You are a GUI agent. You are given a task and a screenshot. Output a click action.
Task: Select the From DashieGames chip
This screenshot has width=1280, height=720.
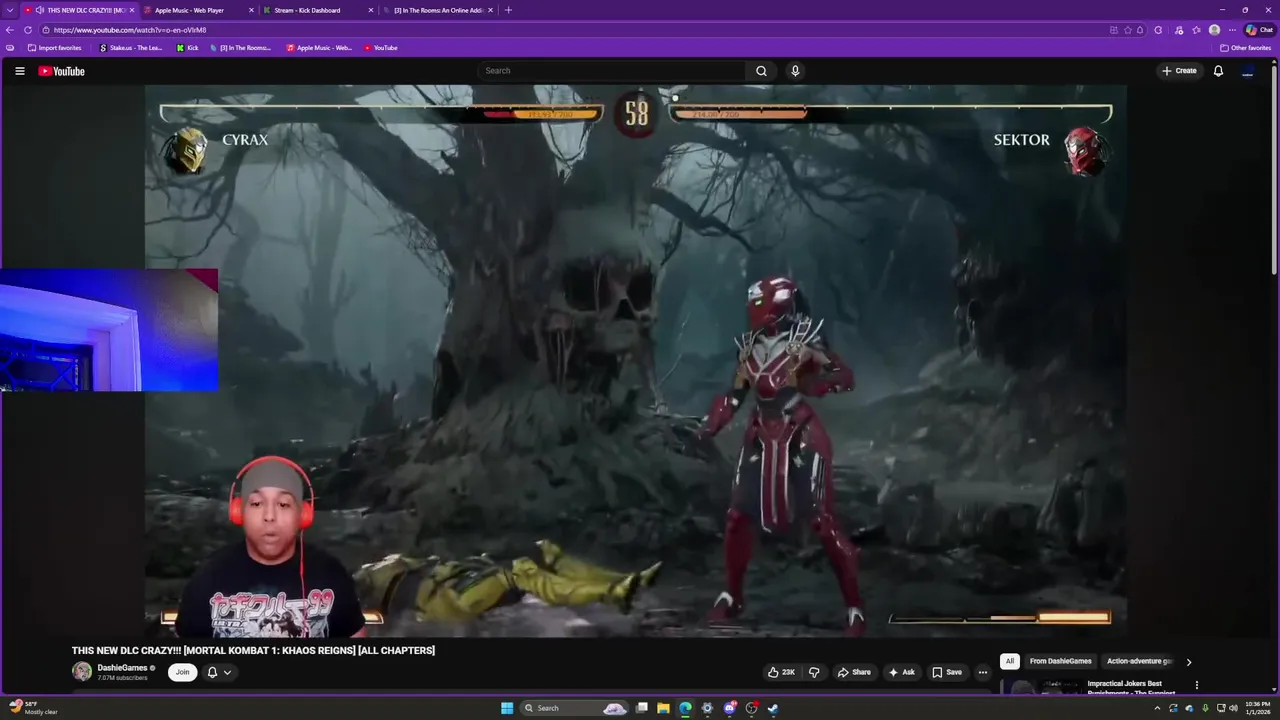pos(1061,661)
